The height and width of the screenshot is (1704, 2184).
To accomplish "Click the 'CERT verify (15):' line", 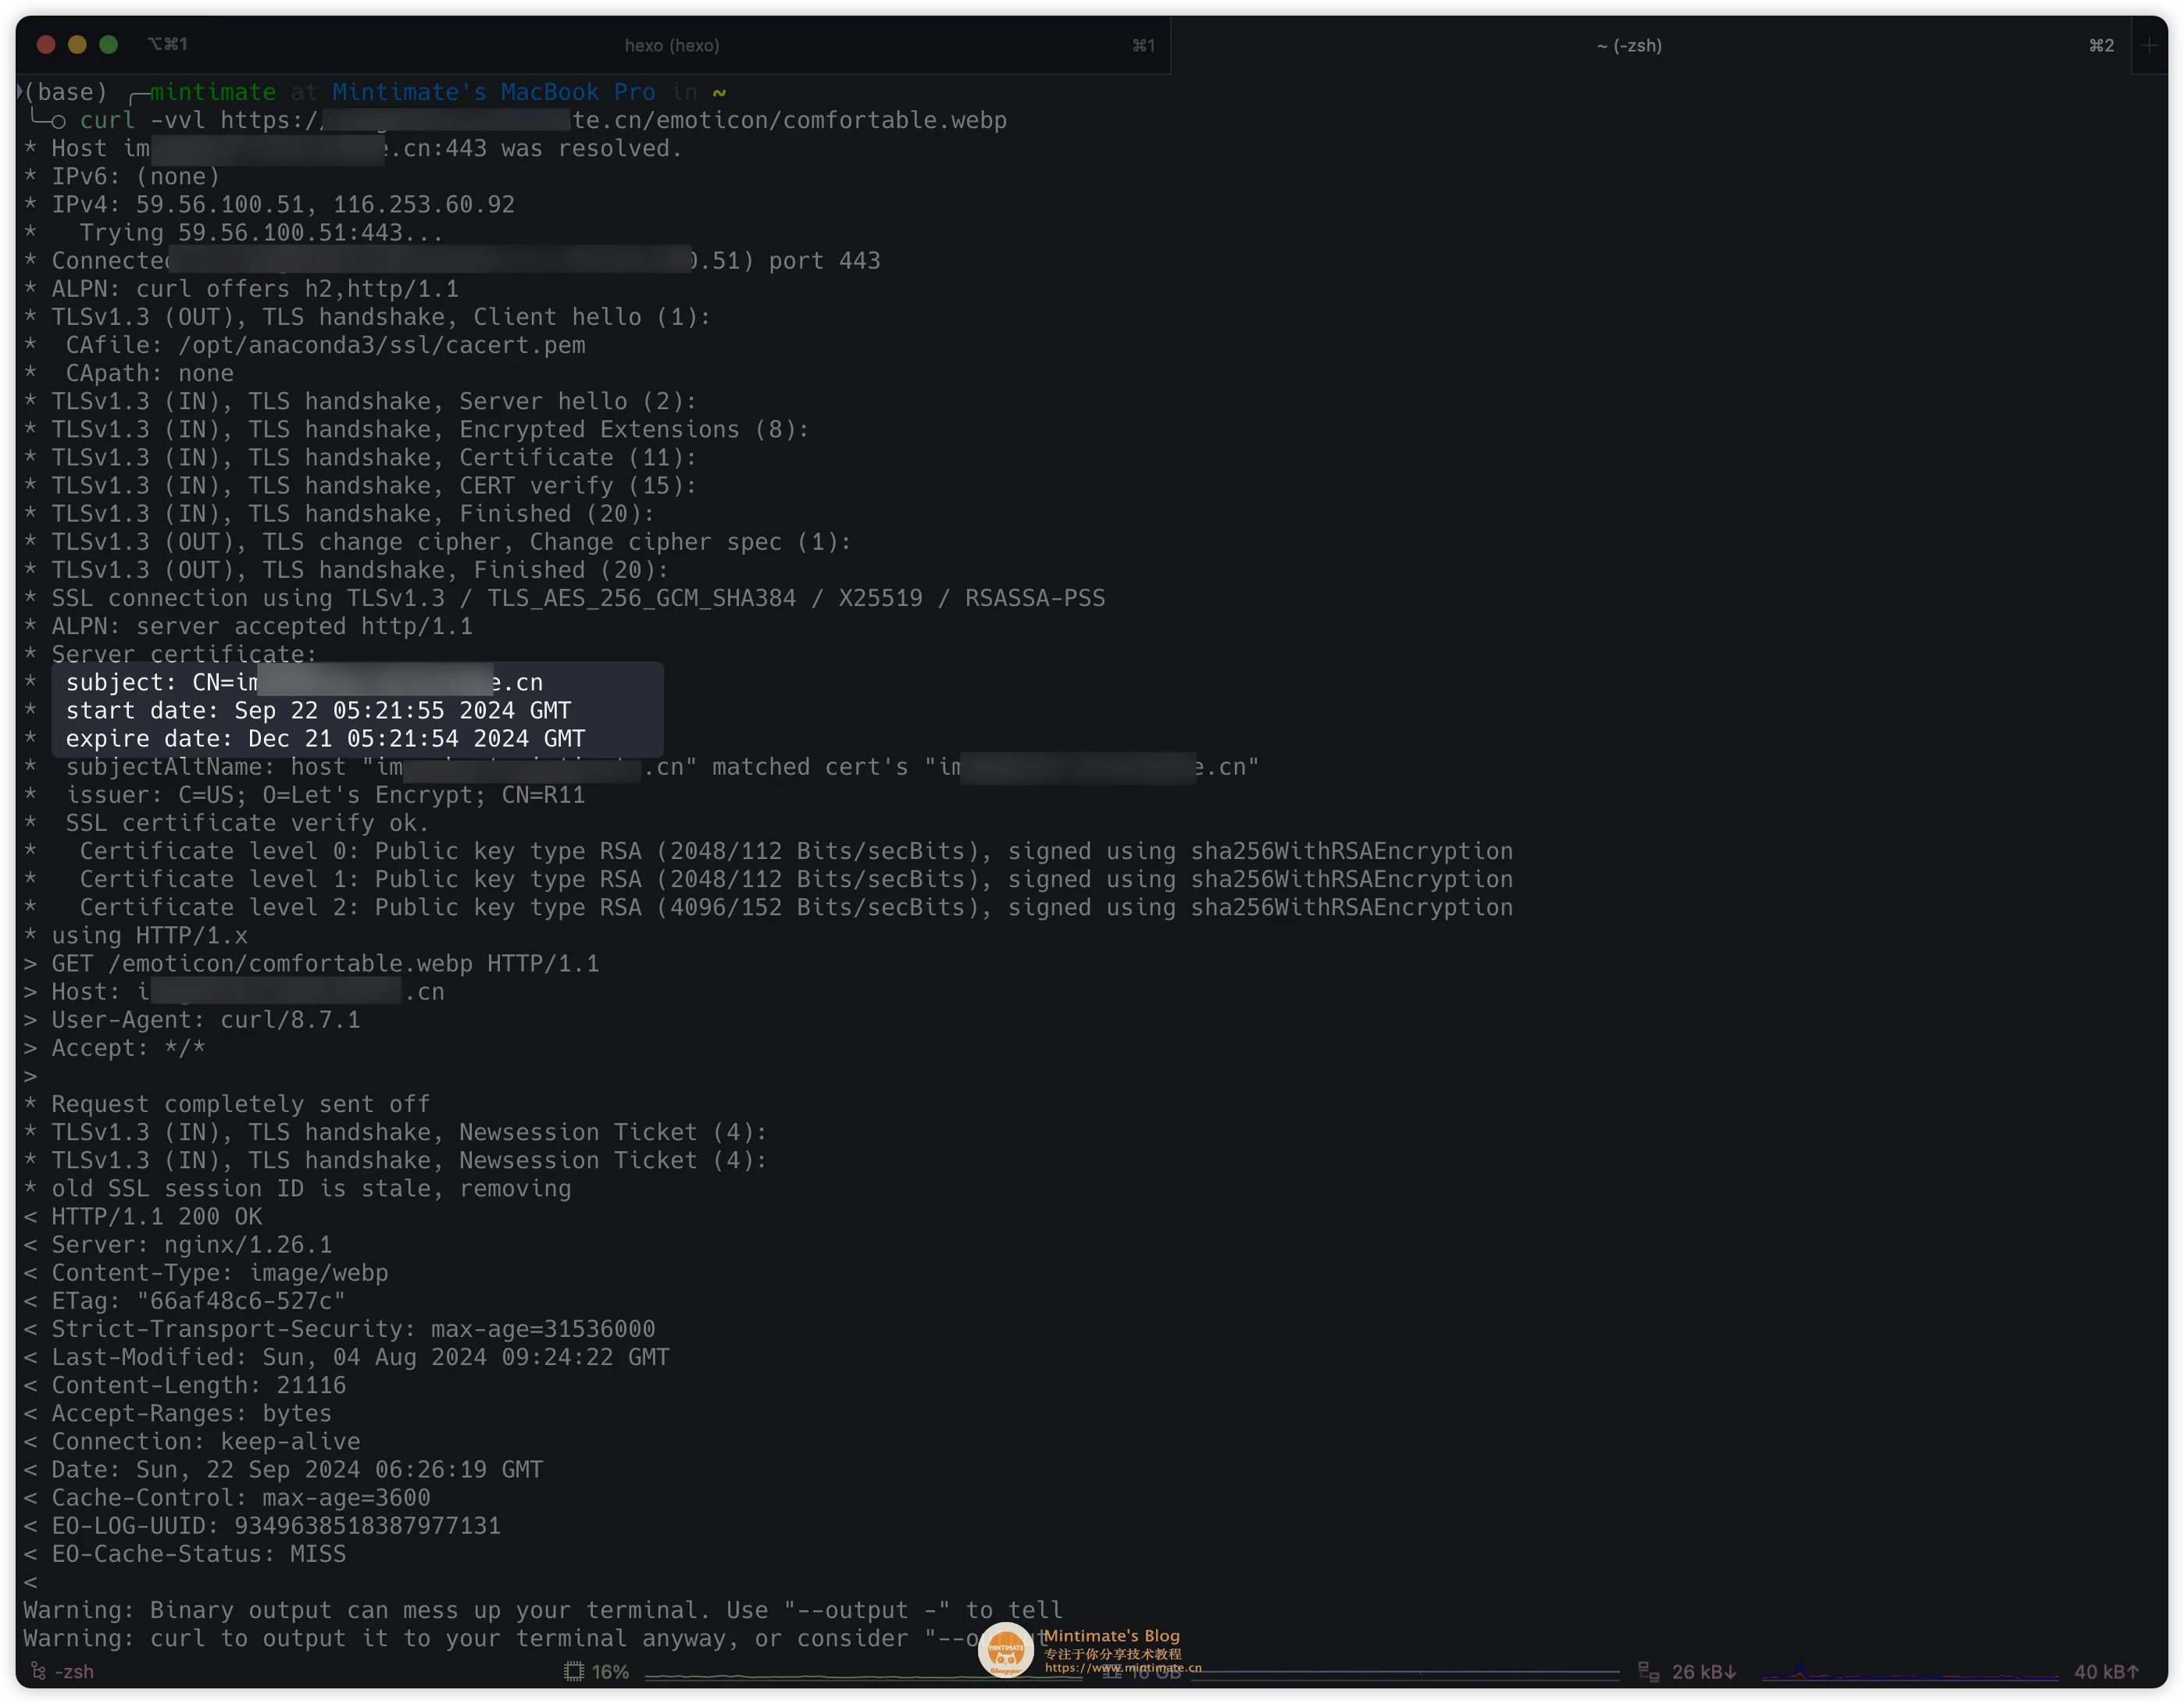I will 360,485.
